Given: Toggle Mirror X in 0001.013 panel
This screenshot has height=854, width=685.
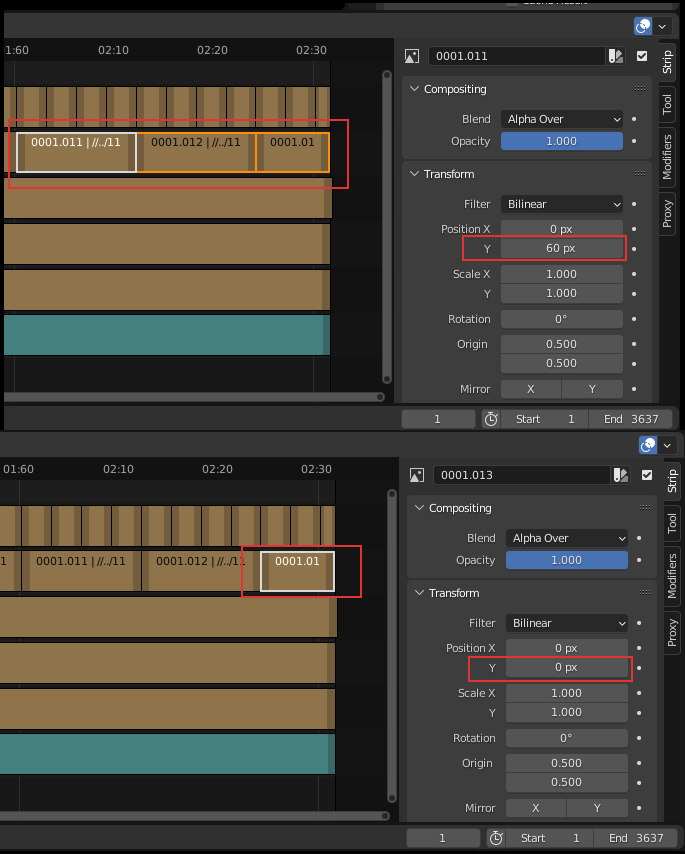Looking at the screenshot, I should 536,808.
